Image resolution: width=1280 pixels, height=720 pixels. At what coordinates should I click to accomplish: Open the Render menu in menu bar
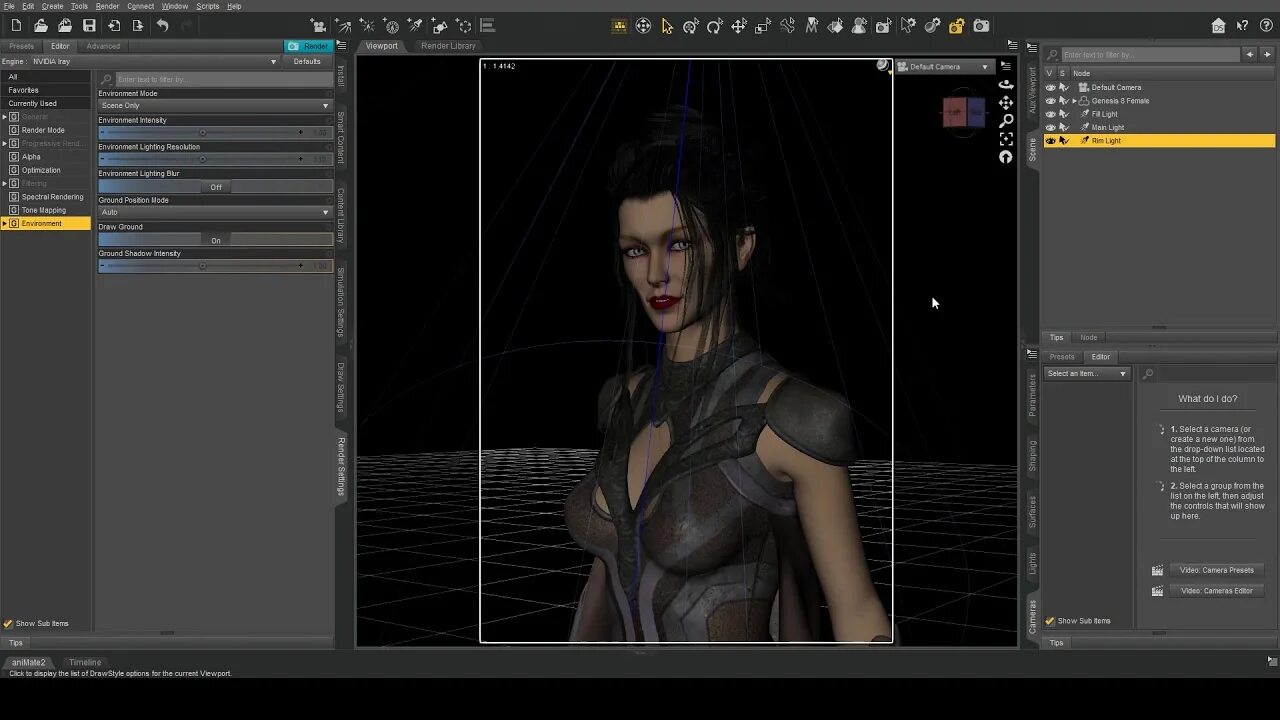pyautogui.click(x=107, y=6)
